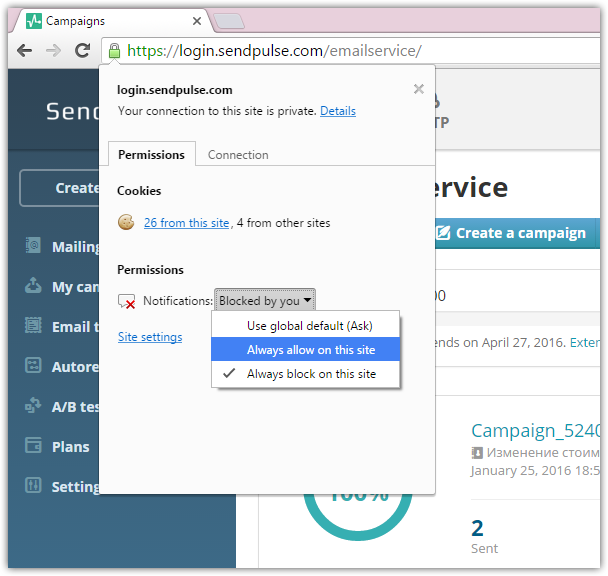Viewport: 608px width, 576px height.
Task: Open My campaigns in the sidebar
Action: (62, 286)
